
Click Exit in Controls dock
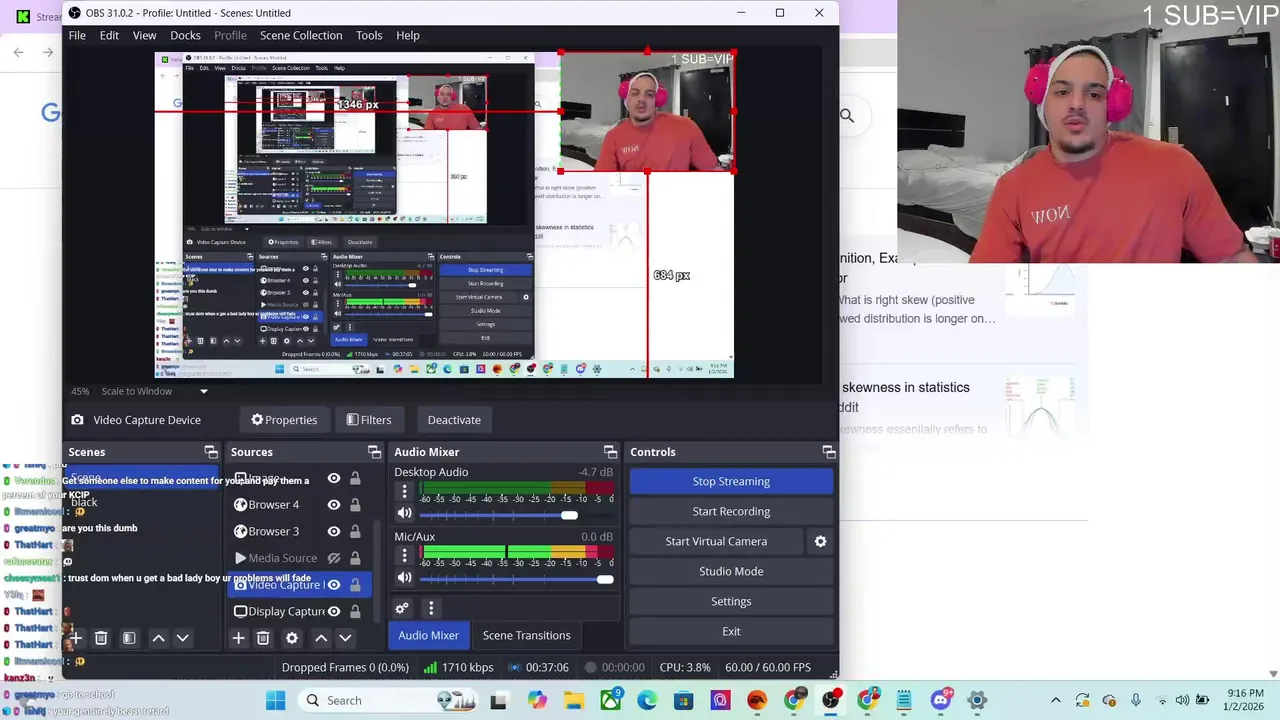pos(731,631)
